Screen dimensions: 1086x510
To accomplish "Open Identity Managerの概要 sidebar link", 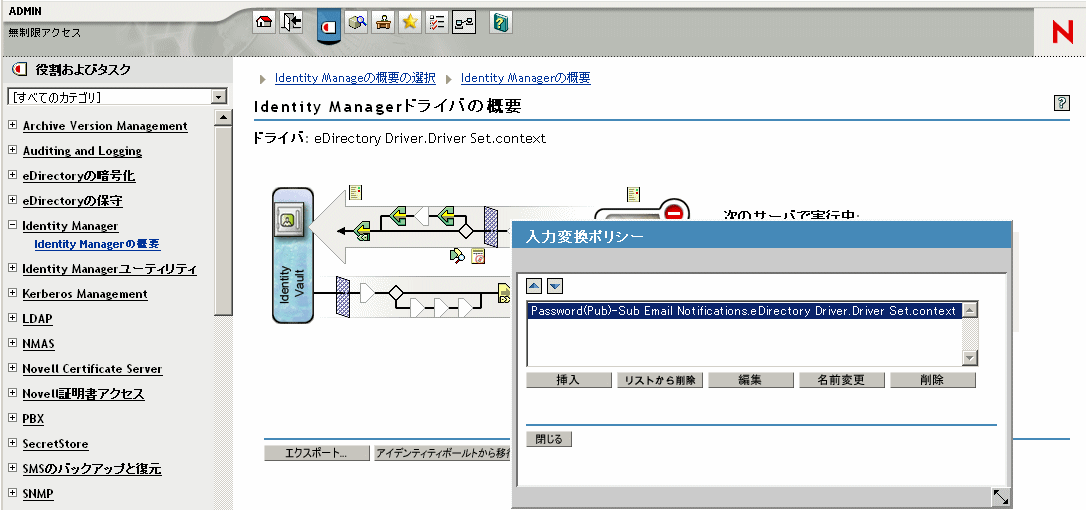I will [x=98, y=244].
